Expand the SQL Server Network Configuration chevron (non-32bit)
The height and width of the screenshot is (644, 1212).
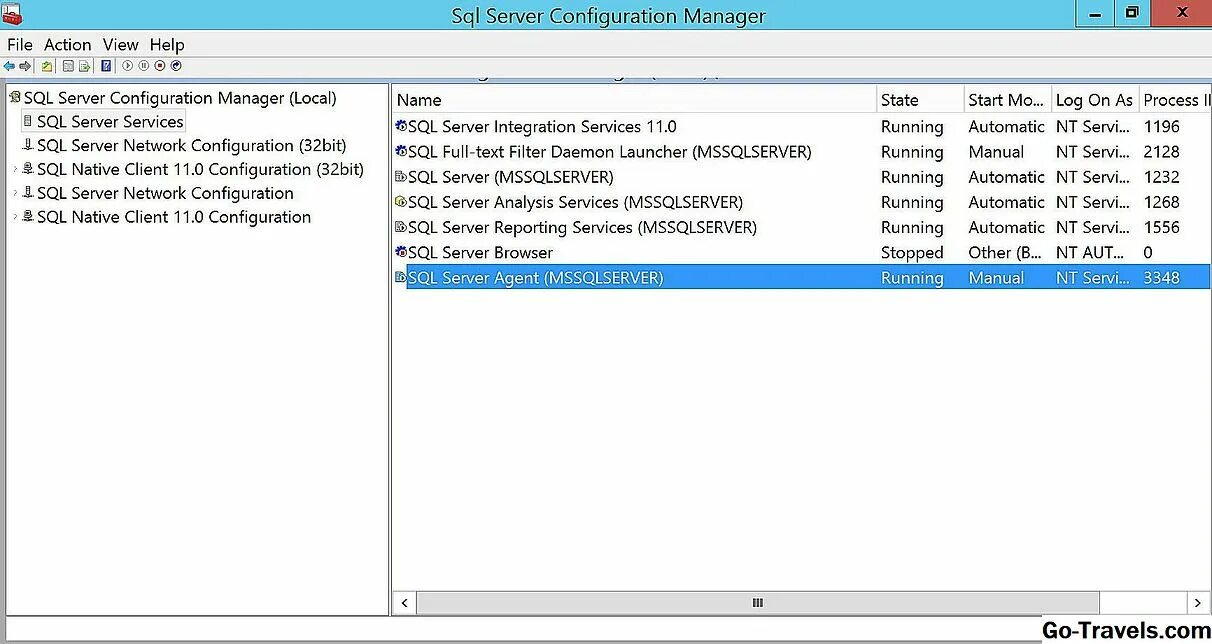(14, 194)
